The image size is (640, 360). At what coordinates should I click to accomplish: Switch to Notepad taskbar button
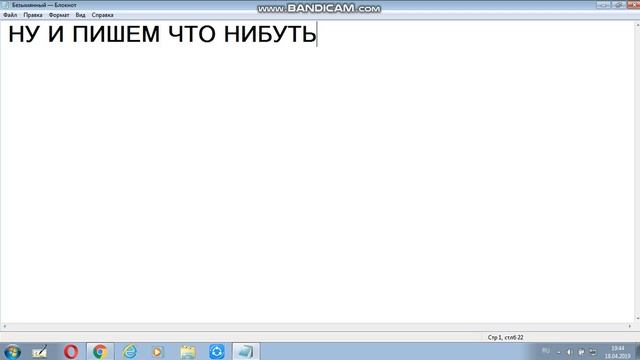246,352
